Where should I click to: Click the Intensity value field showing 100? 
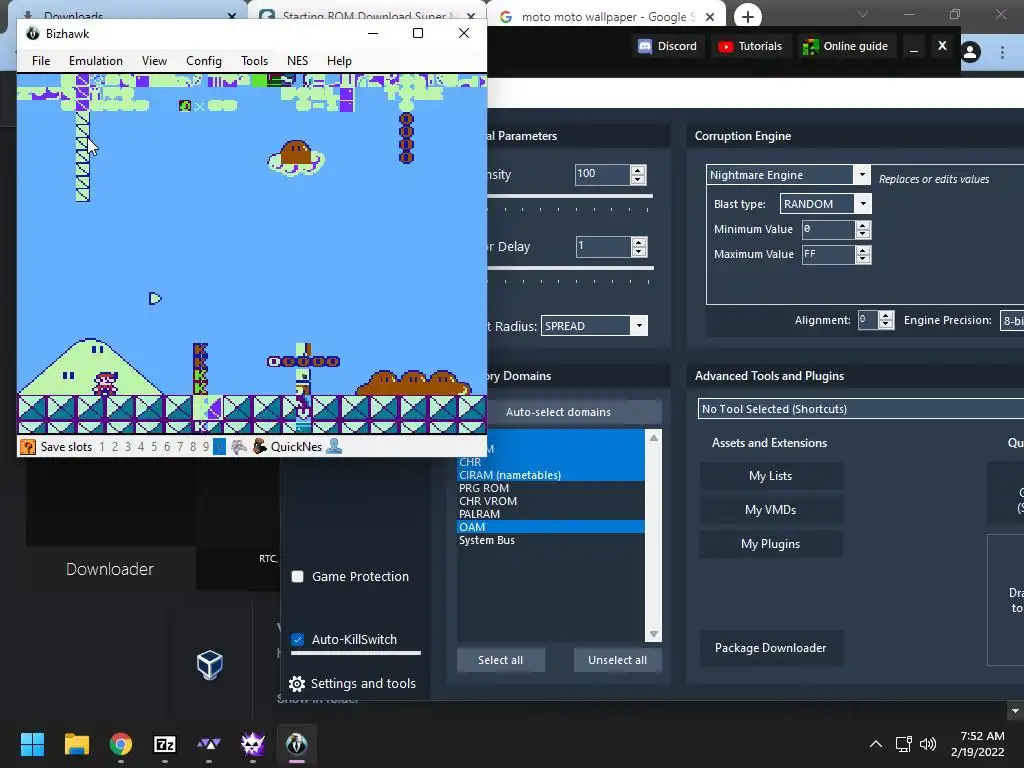coord(602,174)
